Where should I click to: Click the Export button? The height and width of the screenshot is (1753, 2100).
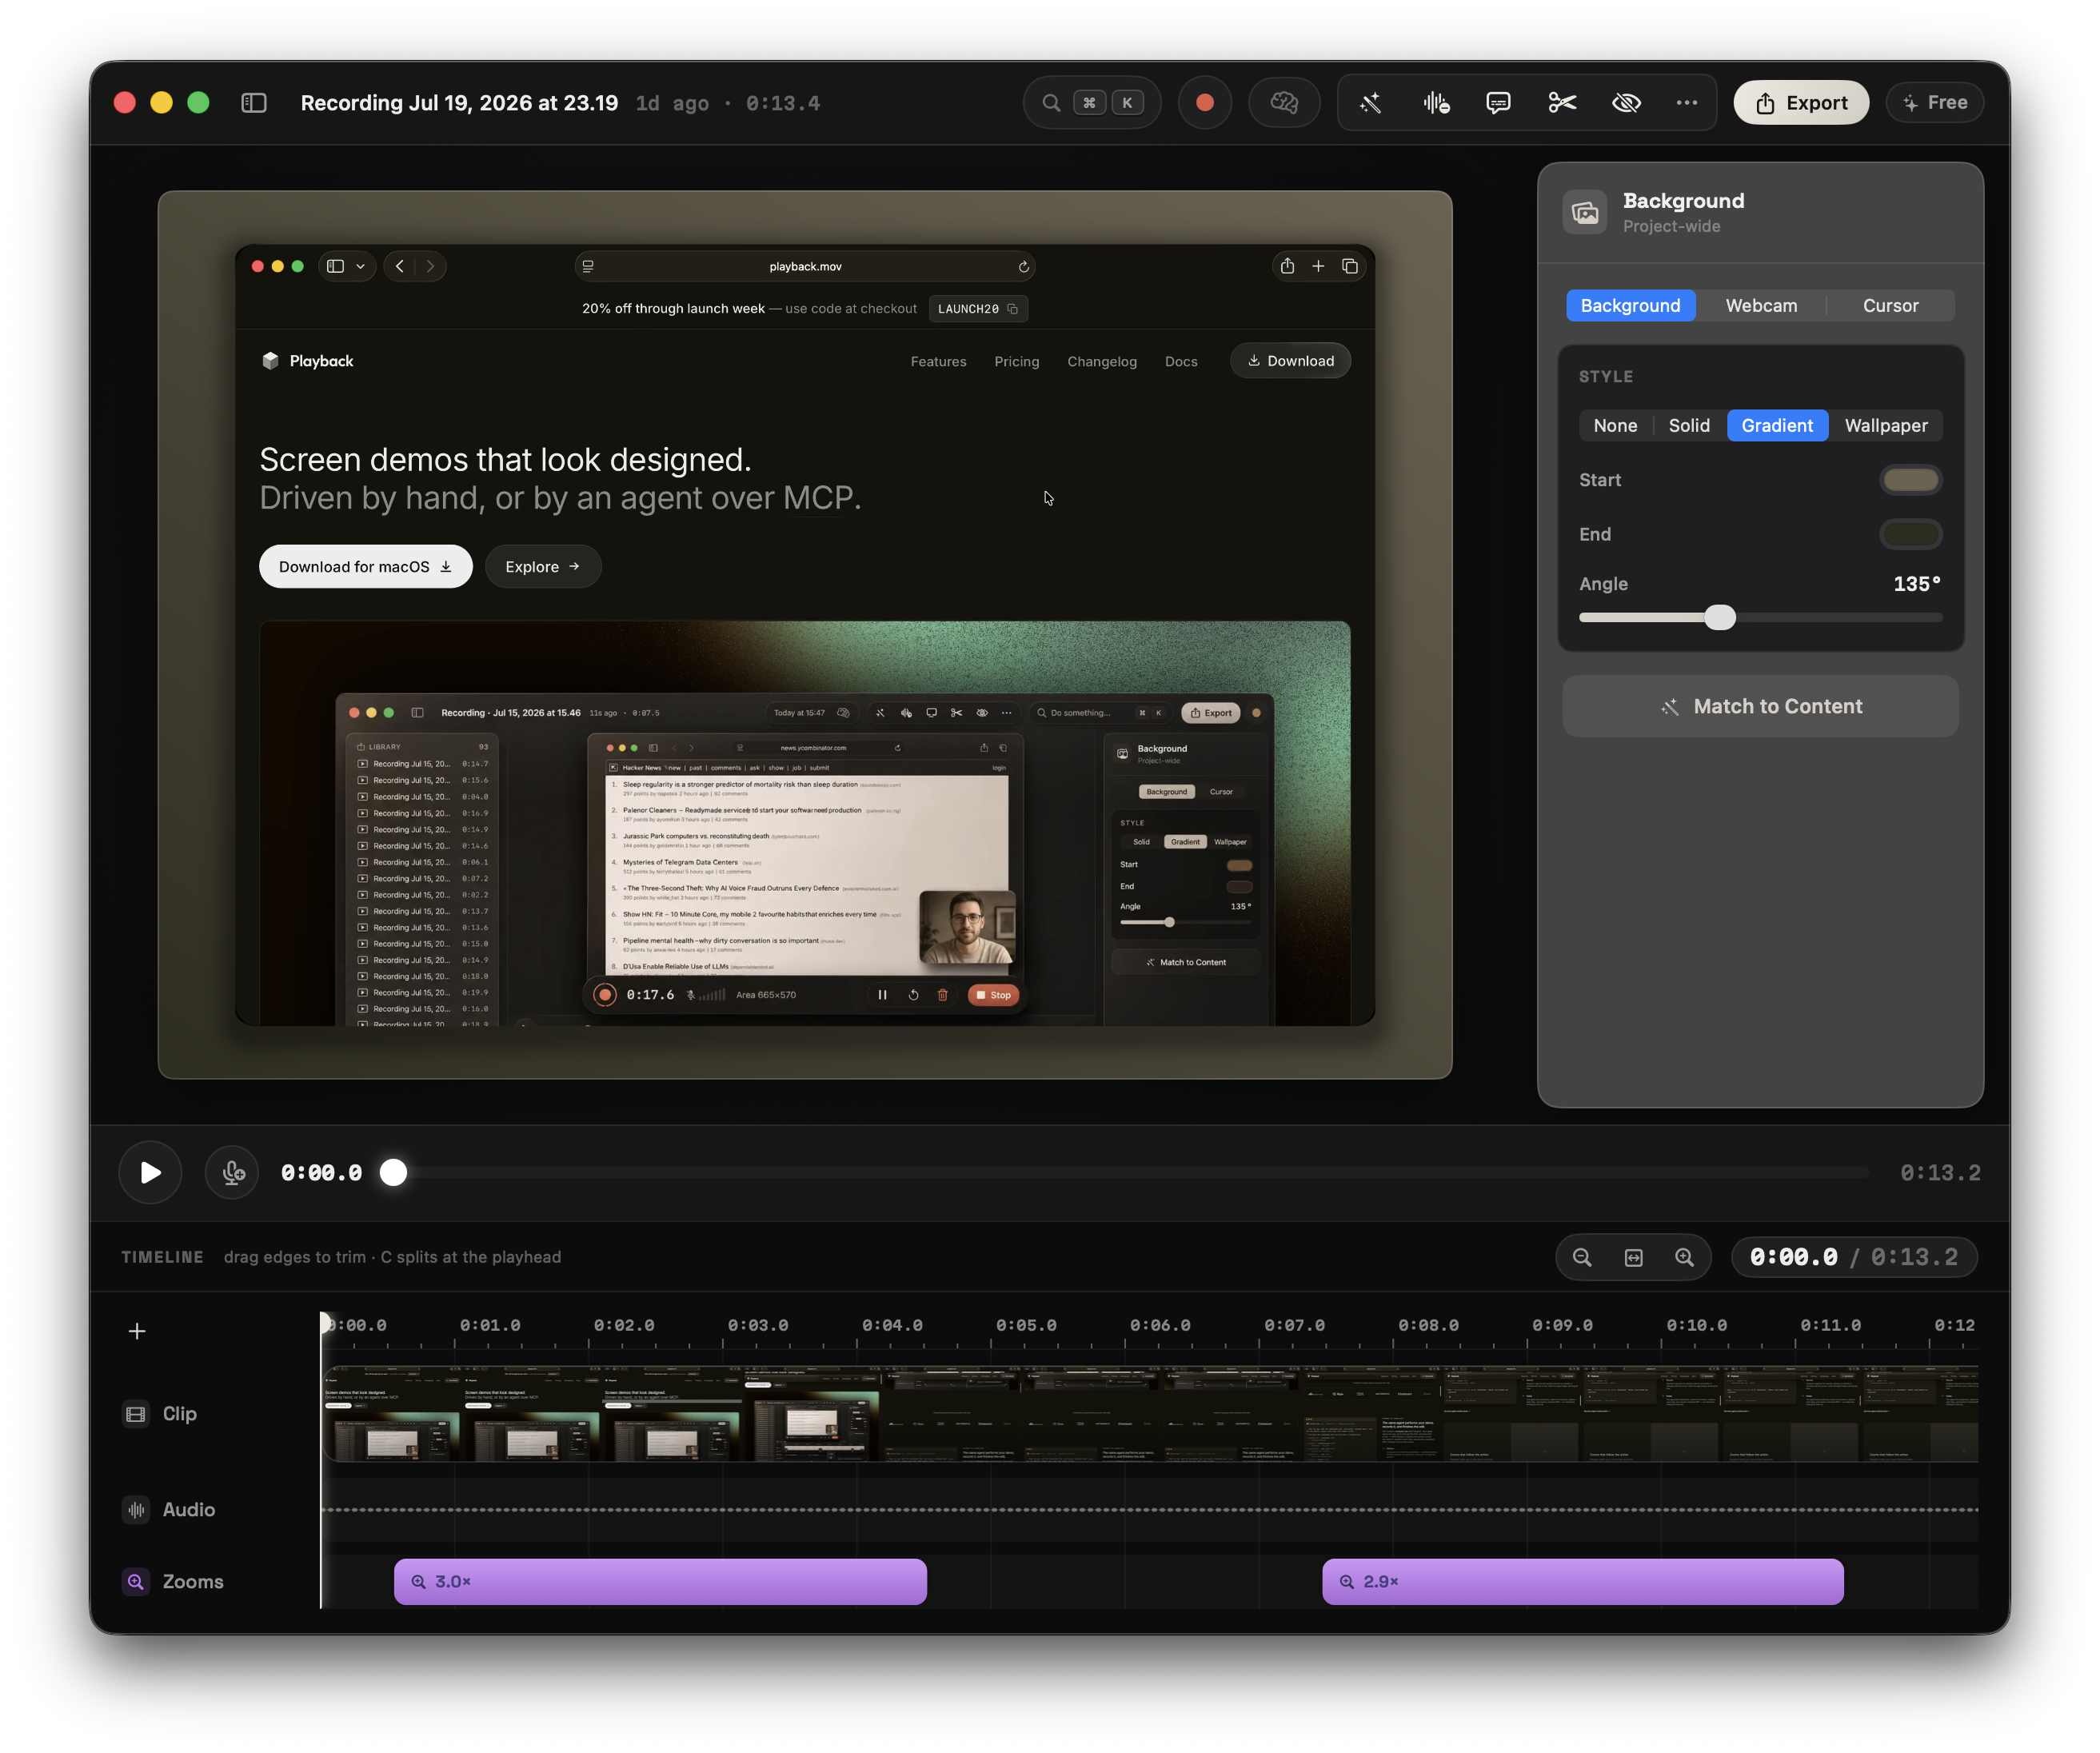tap(1801, 103)
